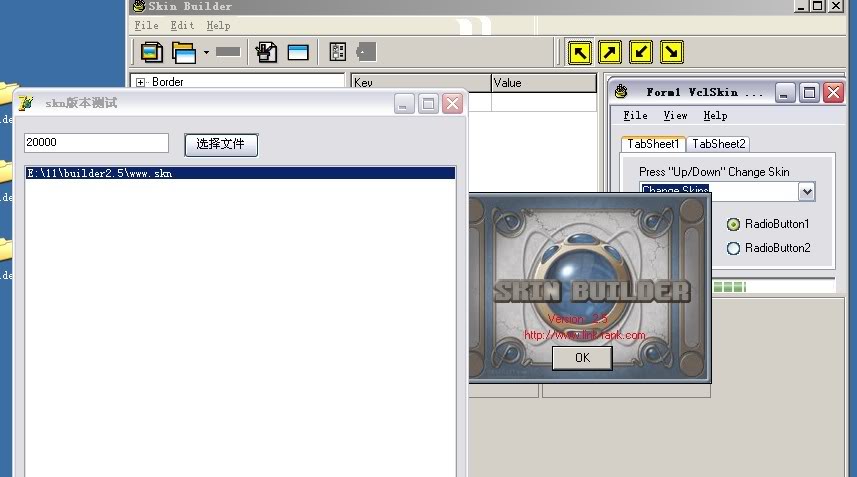The image size is (857, 477).
Task: Click the Version 2.5 text in about dialog
Action: point(577,319)
